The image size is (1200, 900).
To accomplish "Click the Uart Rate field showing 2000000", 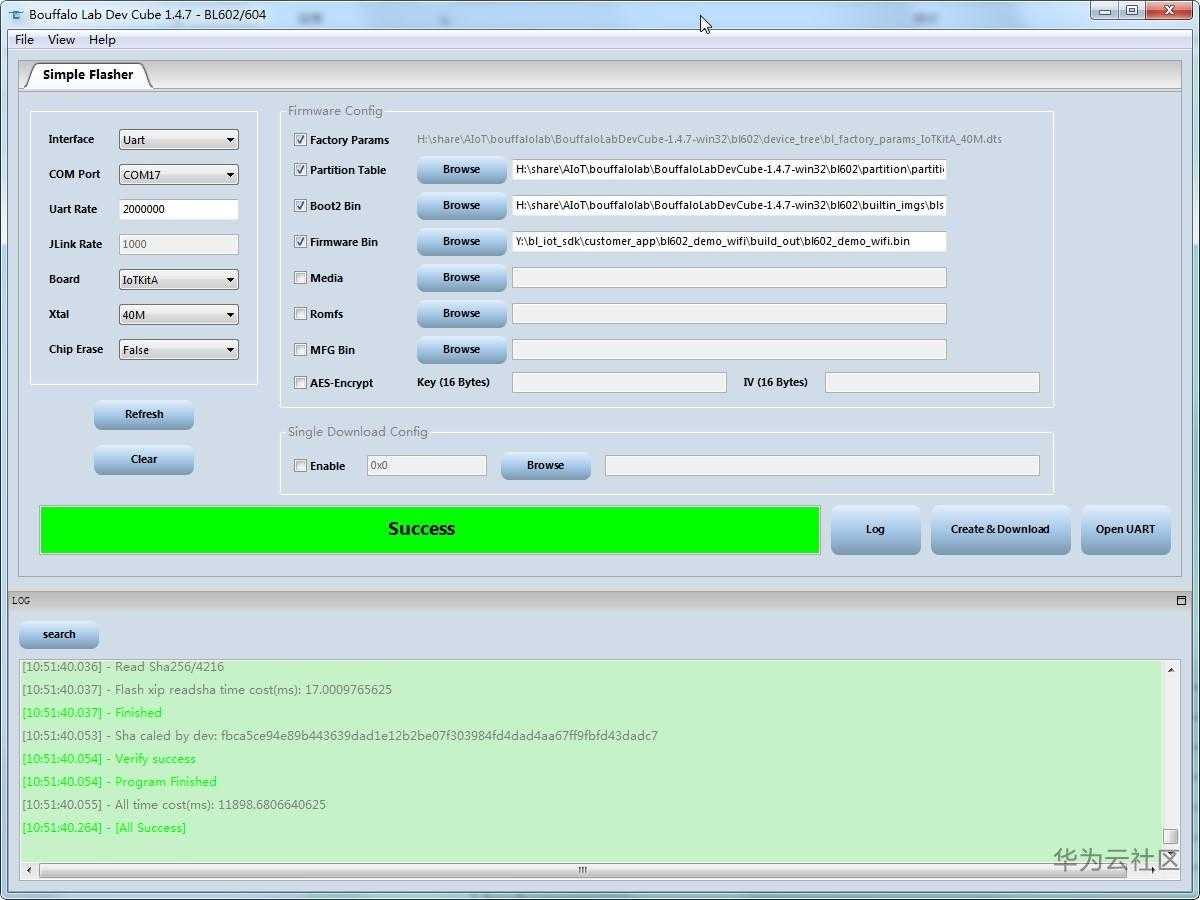I will pos(179,210).
